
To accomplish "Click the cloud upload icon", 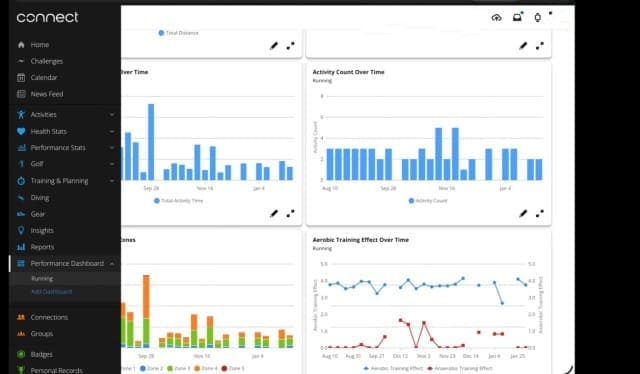I will tap(496, 17).
